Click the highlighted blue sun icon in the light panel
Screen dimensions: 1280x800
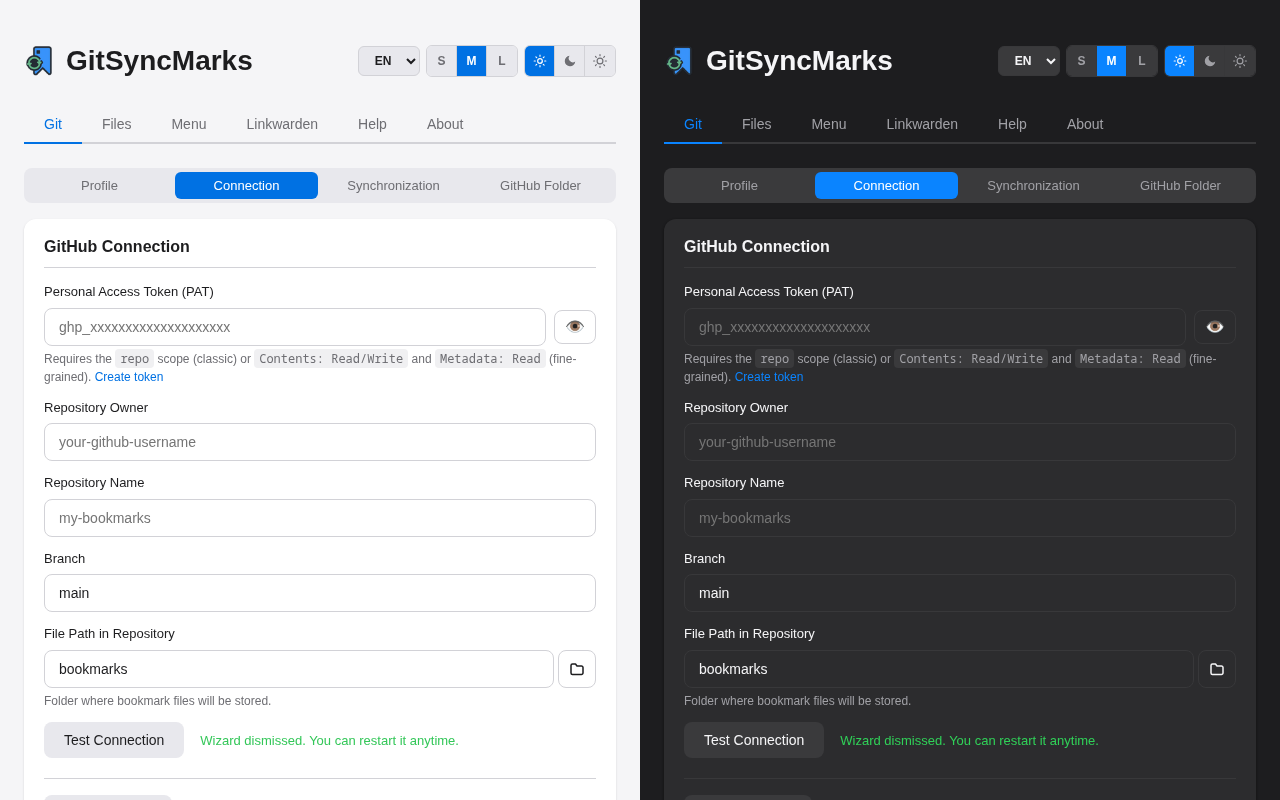pyautogui.click(x=540, y=61)
